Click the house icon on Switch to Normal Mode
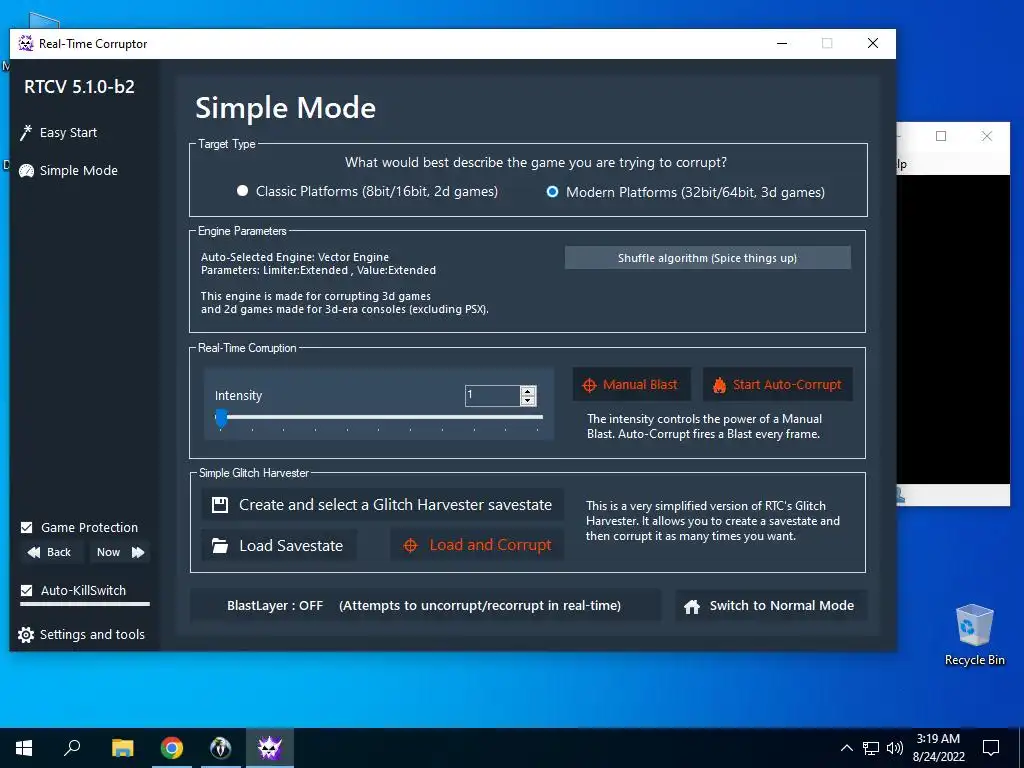1024x768 pixels. [692, 607]
